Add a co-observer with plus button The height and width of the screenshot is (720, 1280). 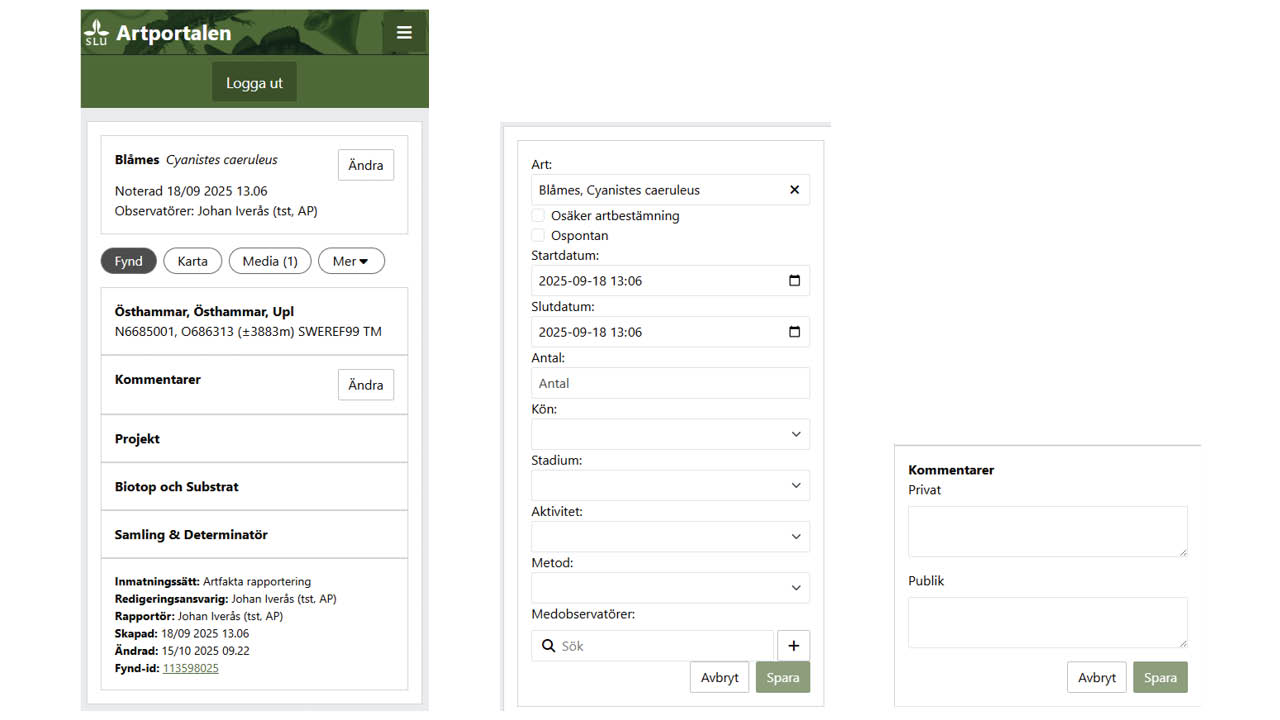click(793, 646)
